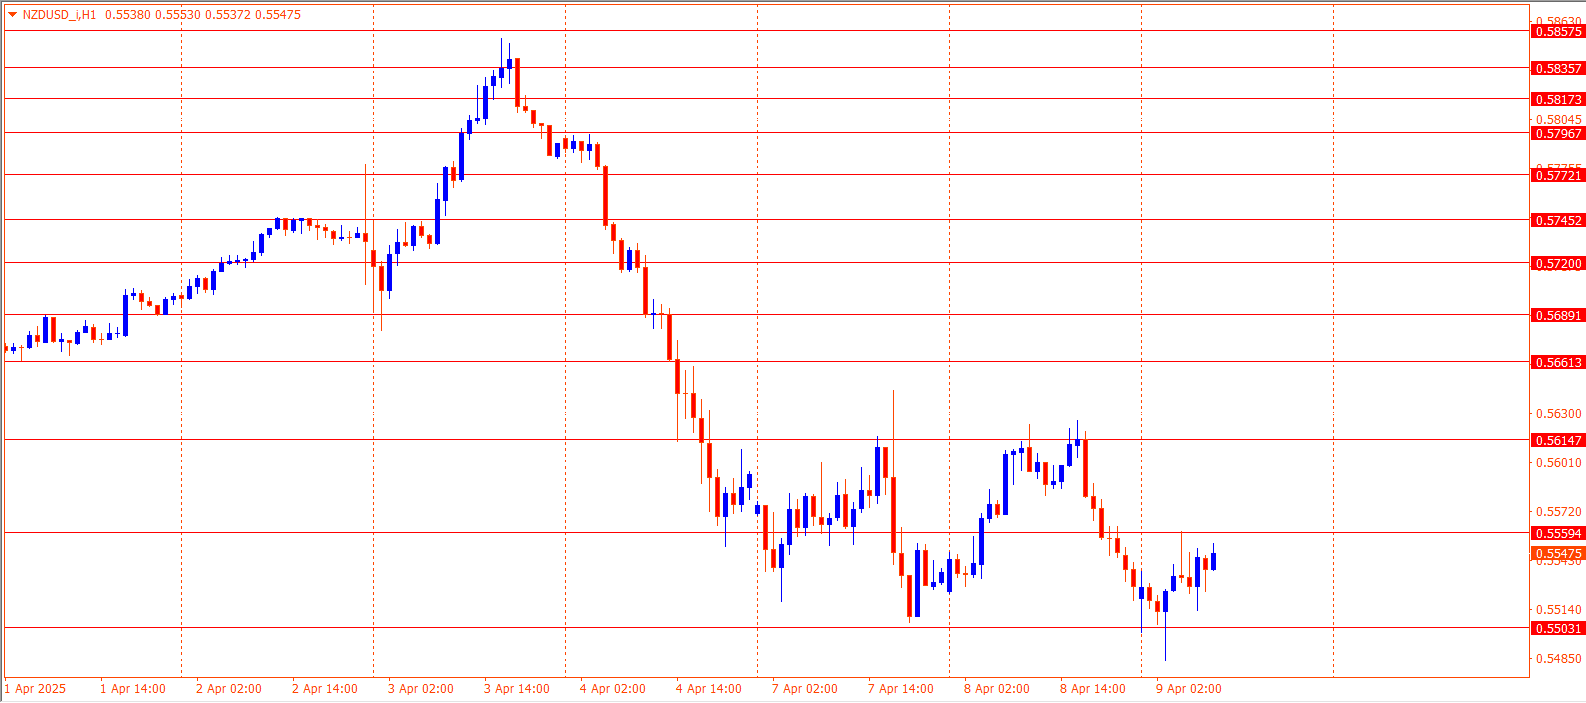Image resolution: width=1586 pixels, height=703 pixels.
Task: Click the 0.58045 price scale value
Action: 1559,120
